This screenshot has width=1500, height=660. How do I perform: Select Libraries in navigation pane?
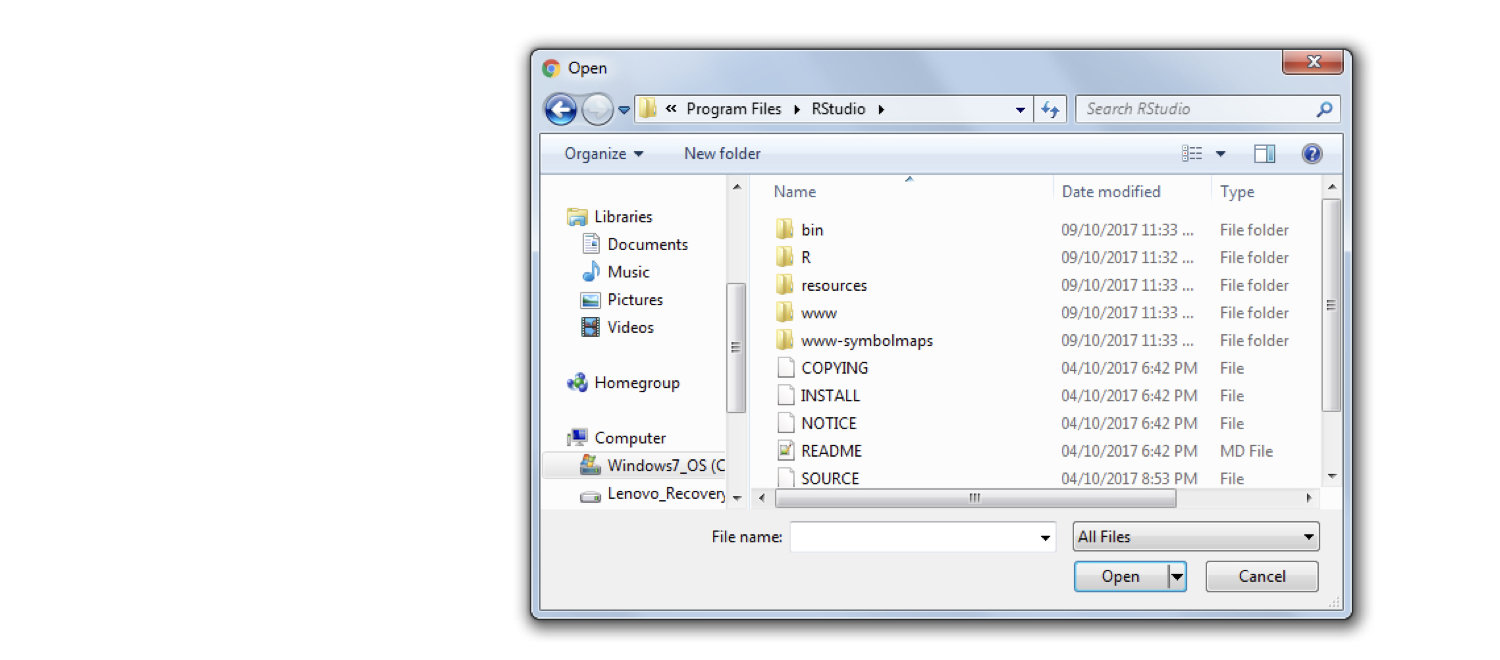[x=610, y=216]
